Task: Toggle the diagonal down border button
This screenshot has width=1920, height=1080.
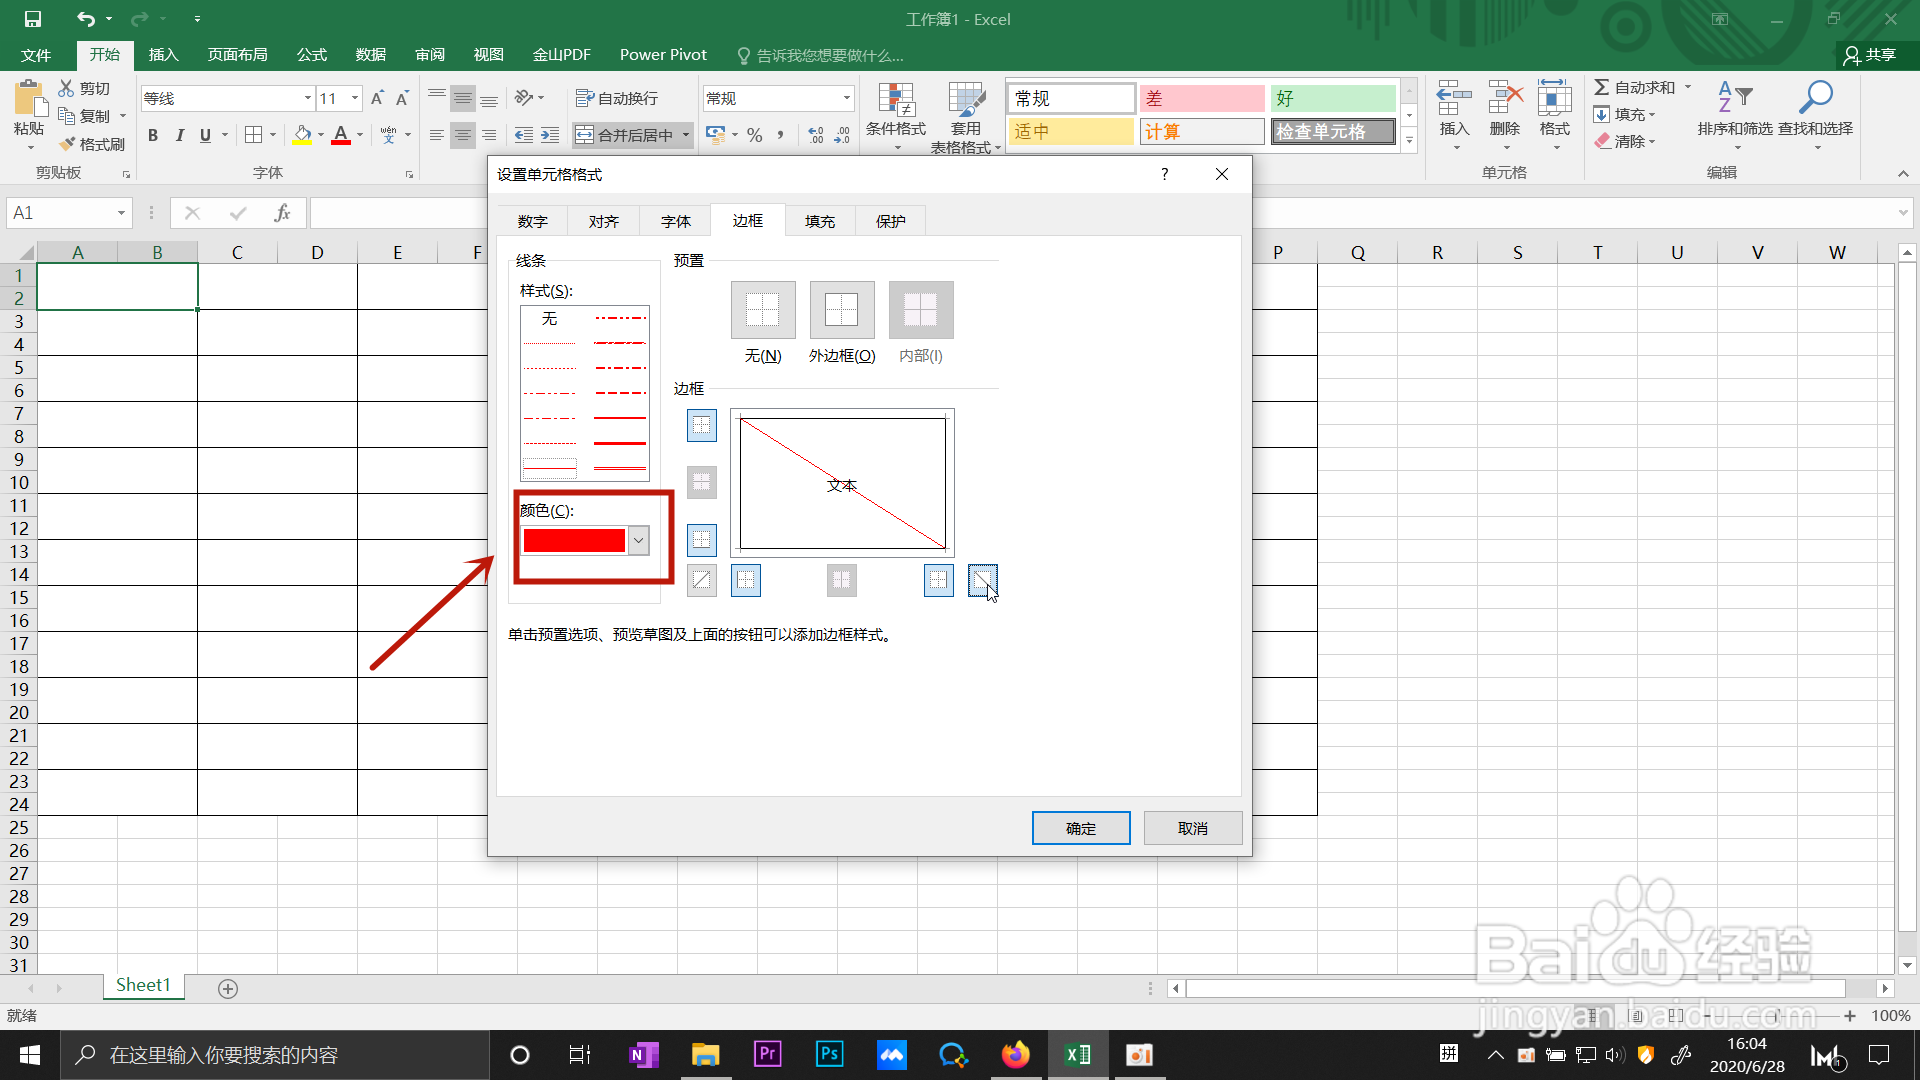Action: tap(983, 580)
